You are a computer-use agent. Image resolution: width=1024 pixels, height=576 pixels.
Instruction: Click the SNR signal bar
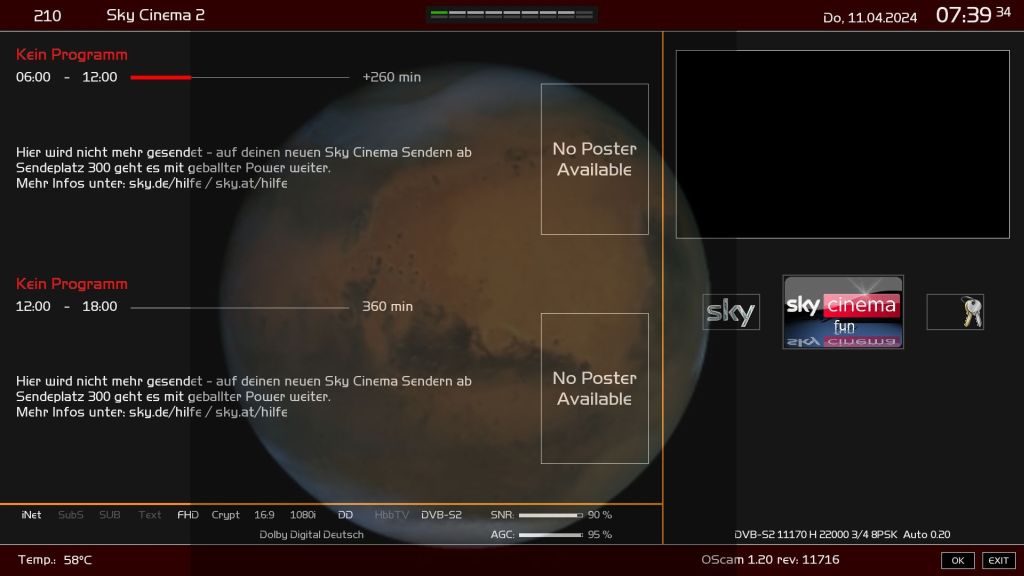pos(551,515)
